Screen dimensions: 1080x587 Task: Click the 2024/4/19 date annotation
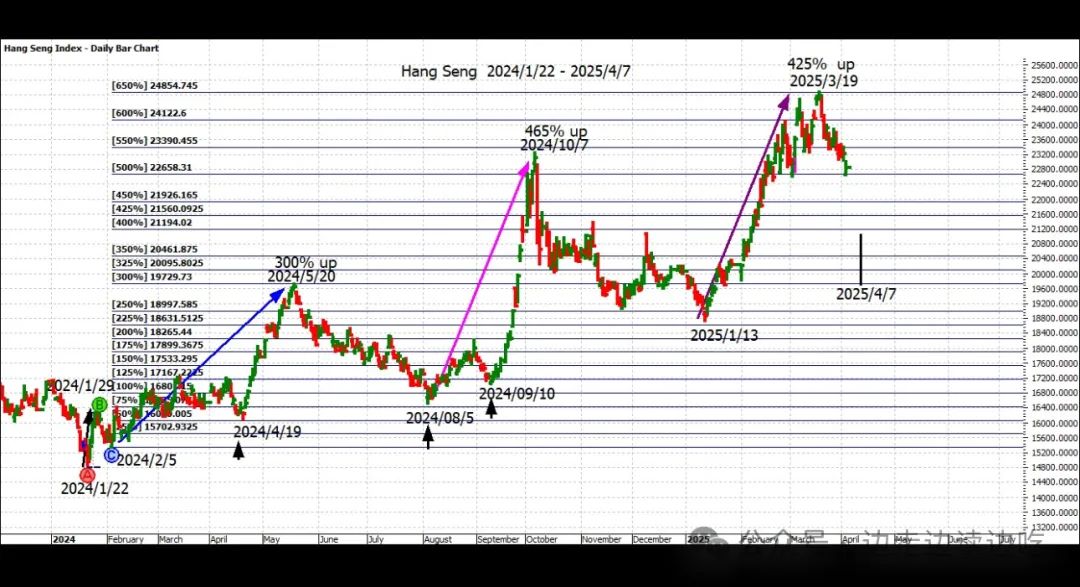pyautogui.click(x=267, y=432)
